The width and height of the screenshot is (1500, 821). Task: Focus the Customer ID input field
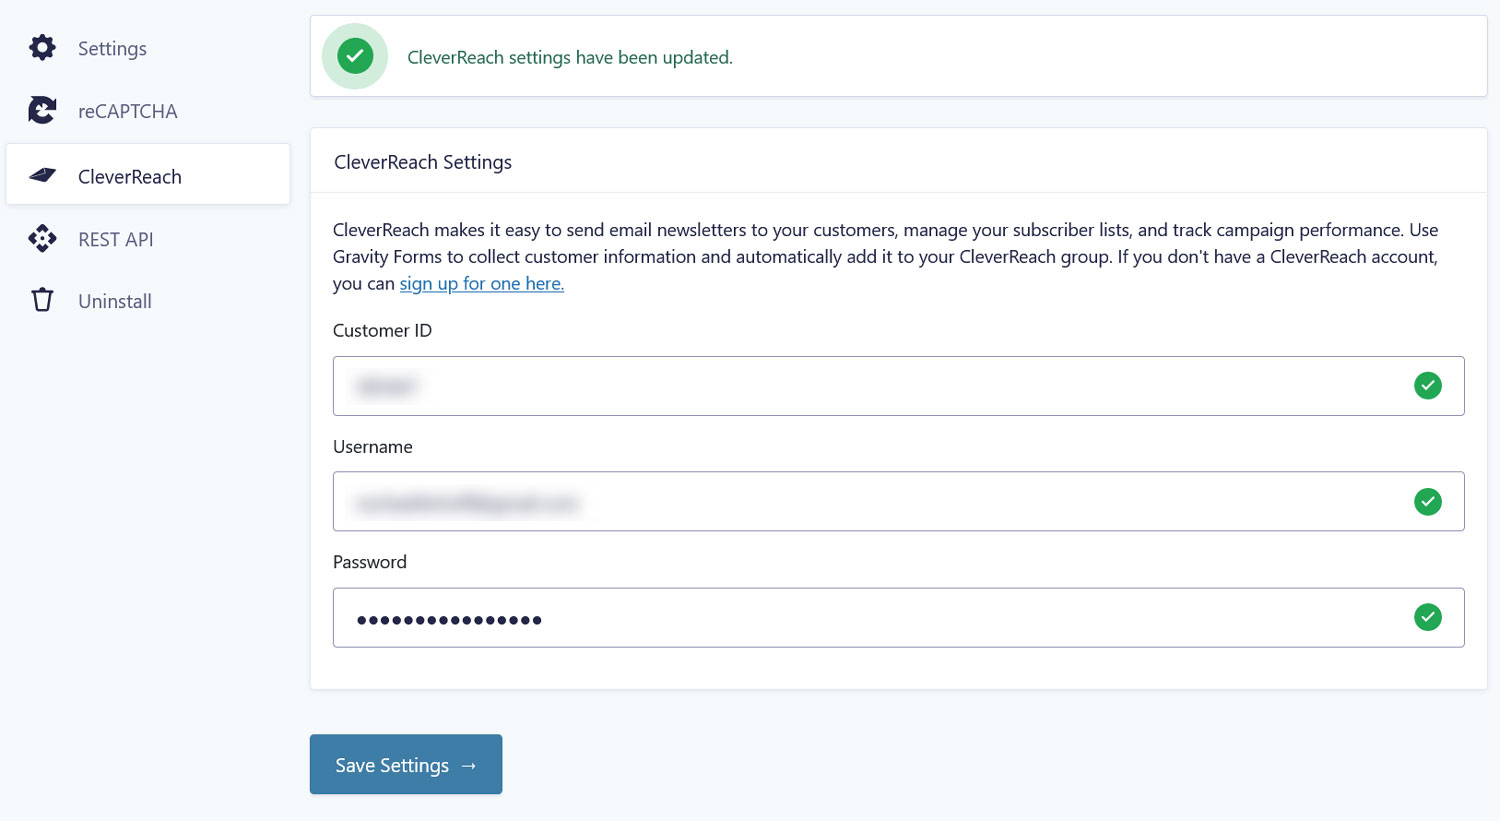tap(898, 386)
